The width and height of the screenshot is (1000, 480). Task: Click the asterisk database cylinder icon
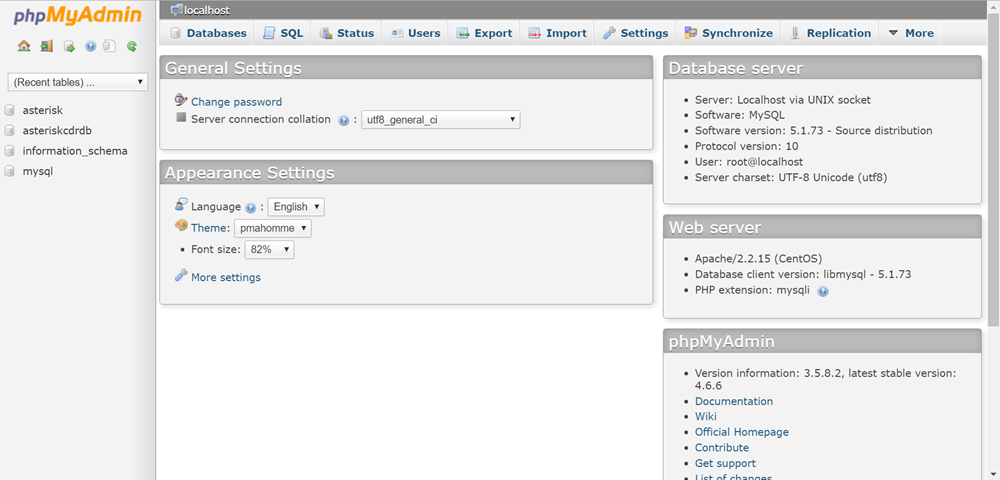[x=10, y=110]
